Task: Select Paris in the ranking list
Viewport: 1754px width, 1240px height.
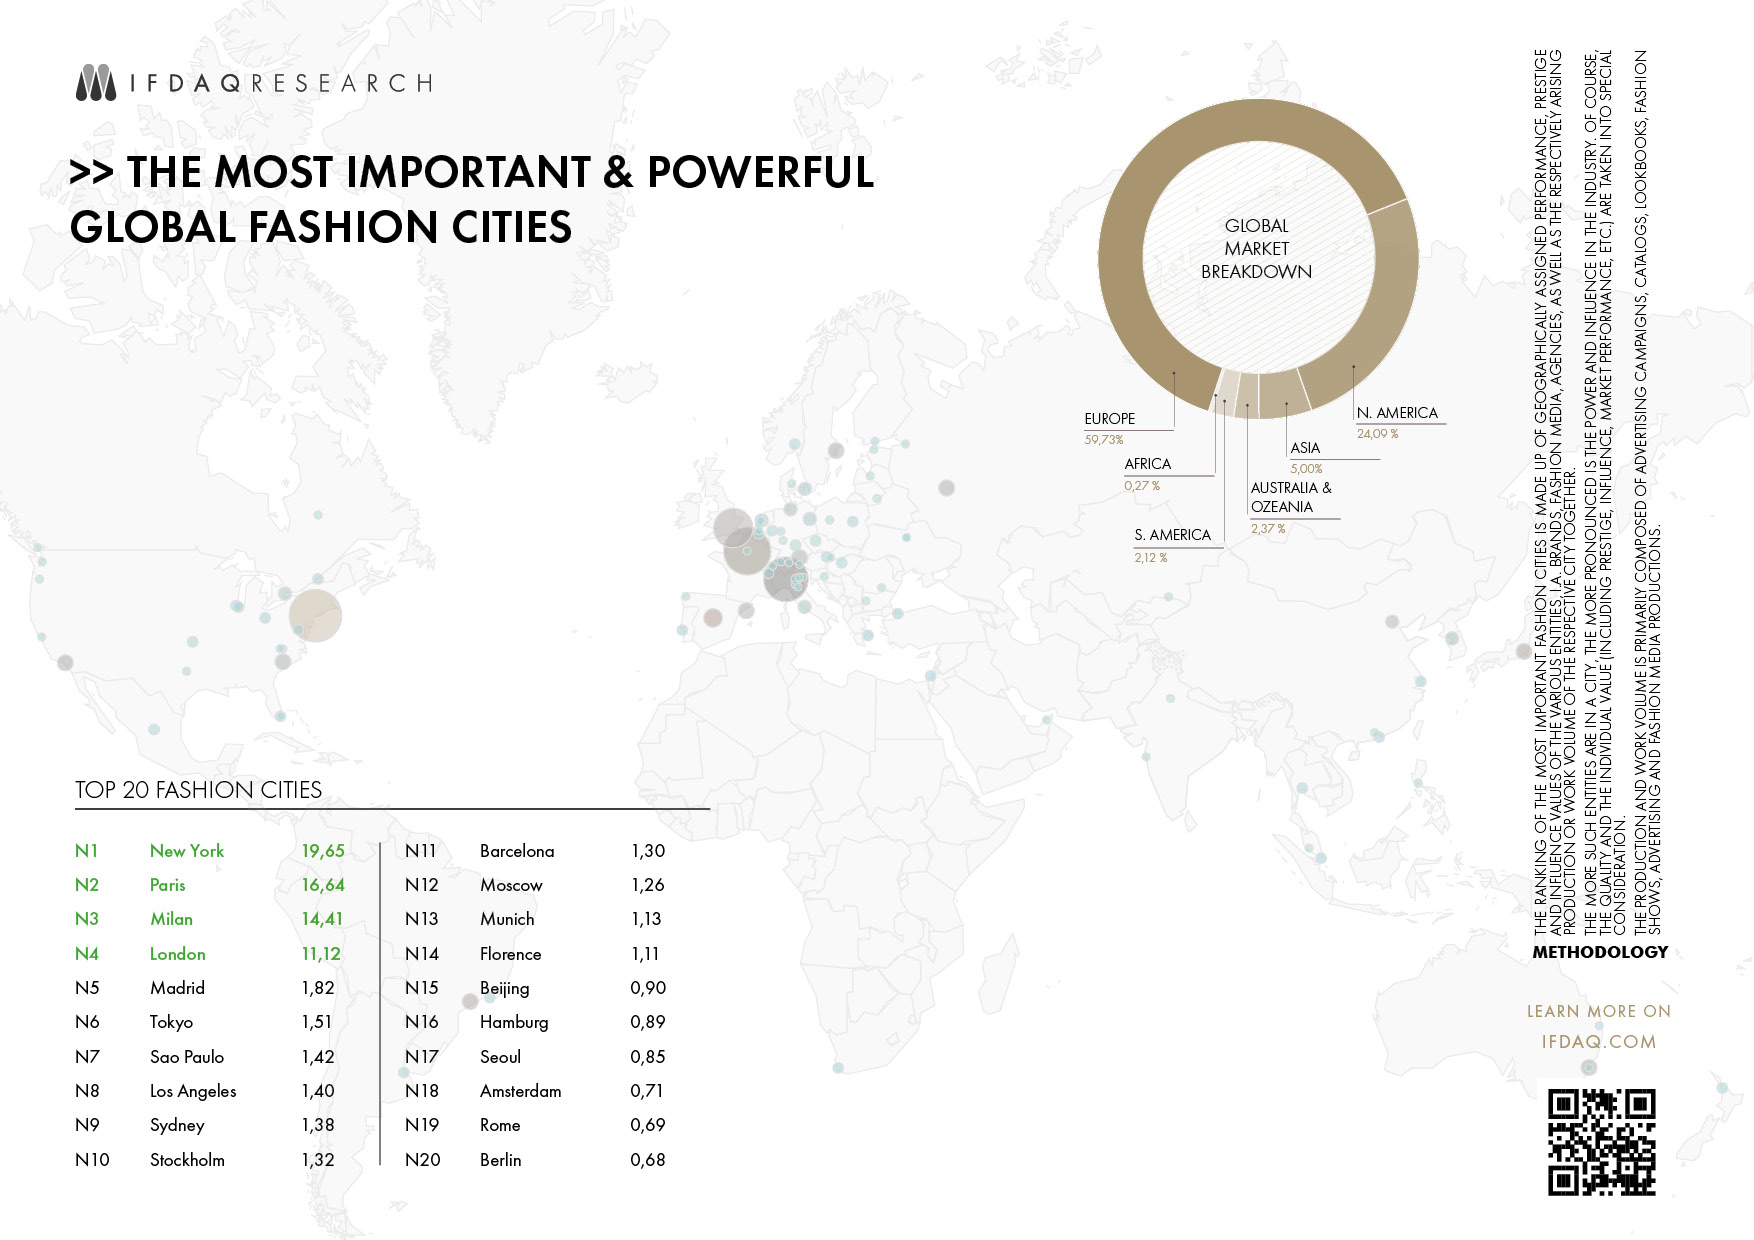Action: point(167,885)
